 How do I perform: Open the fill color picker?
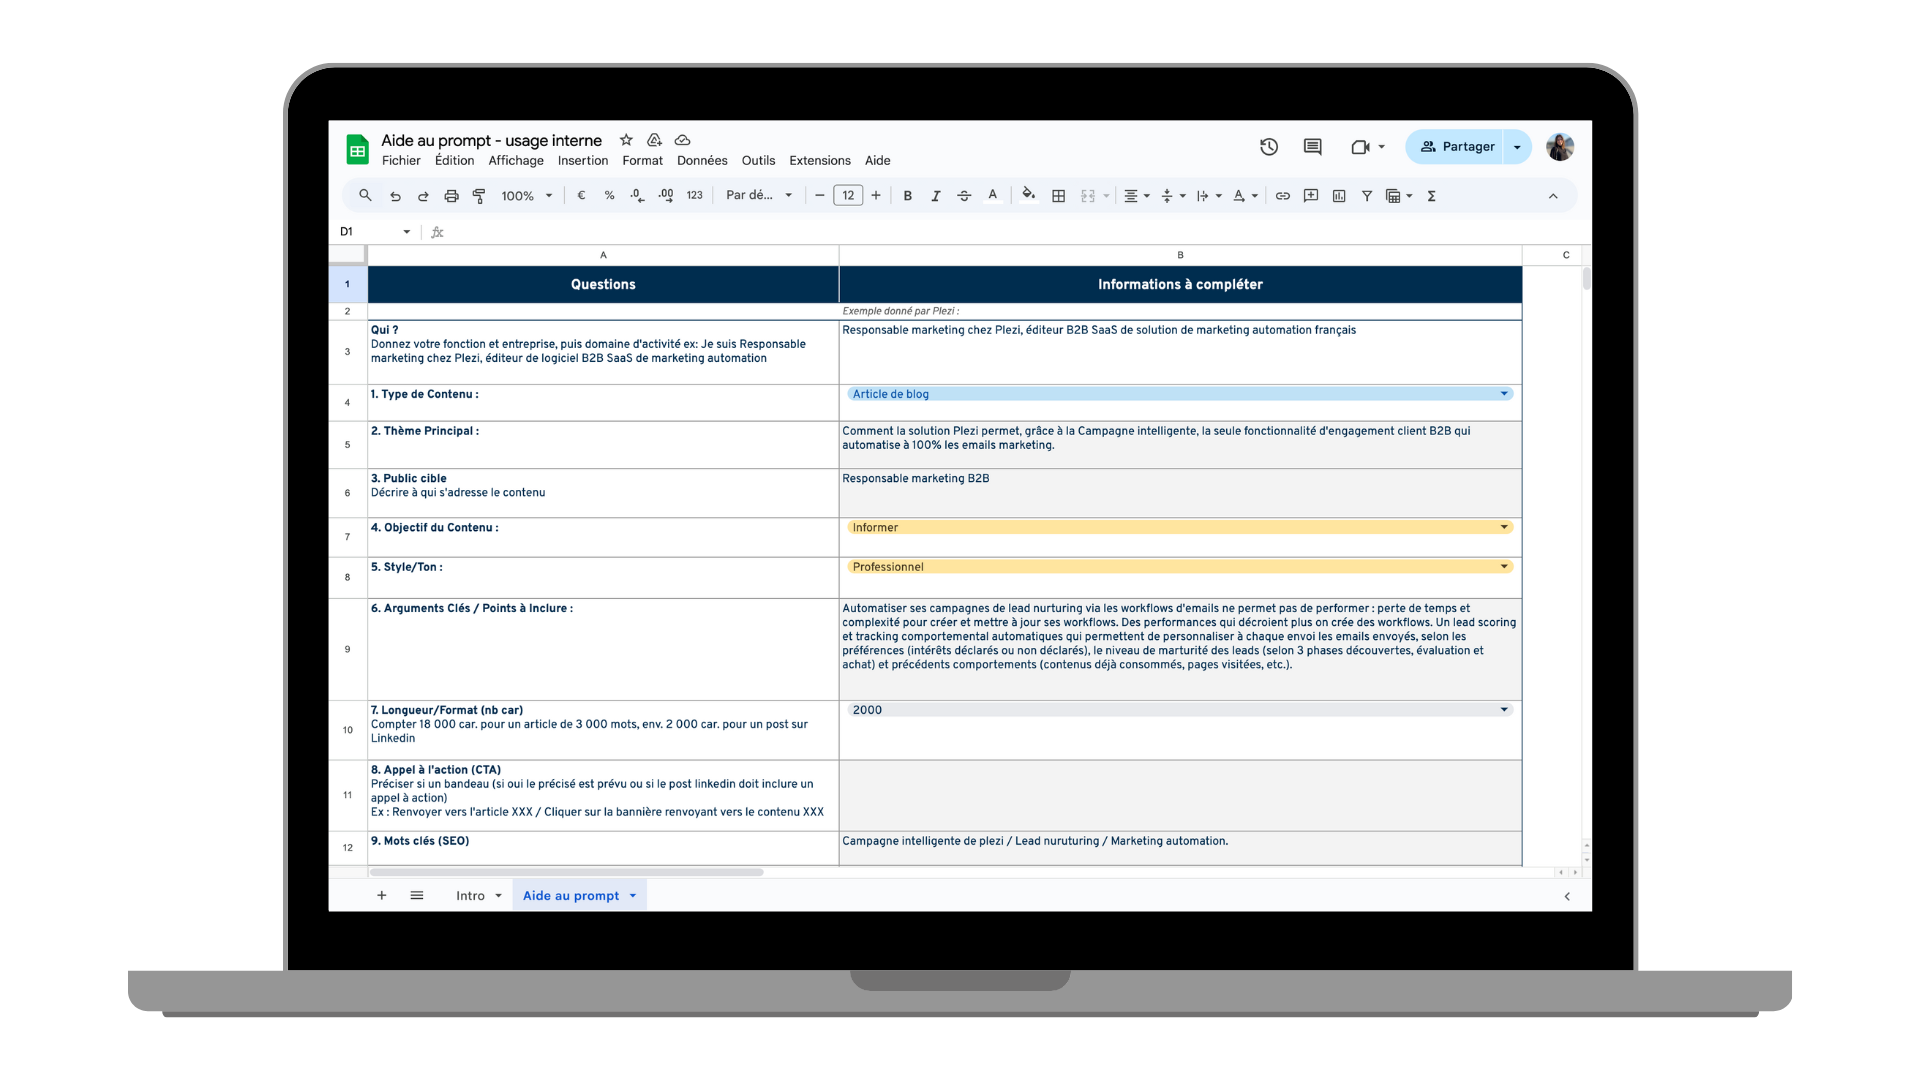click(1029, 196)
